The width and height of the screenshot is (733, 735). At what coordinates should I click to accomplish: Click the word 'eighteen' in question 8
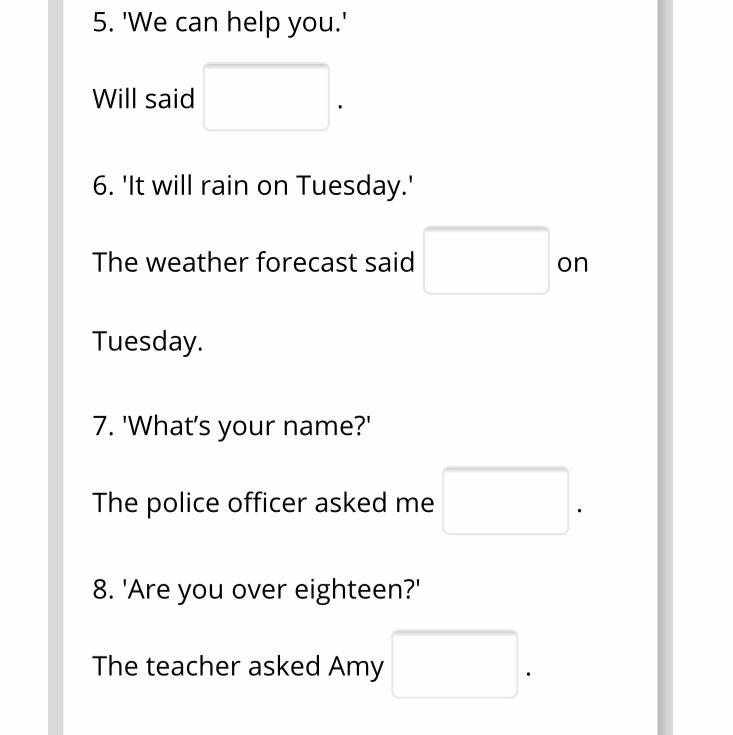tap(356, 590)
